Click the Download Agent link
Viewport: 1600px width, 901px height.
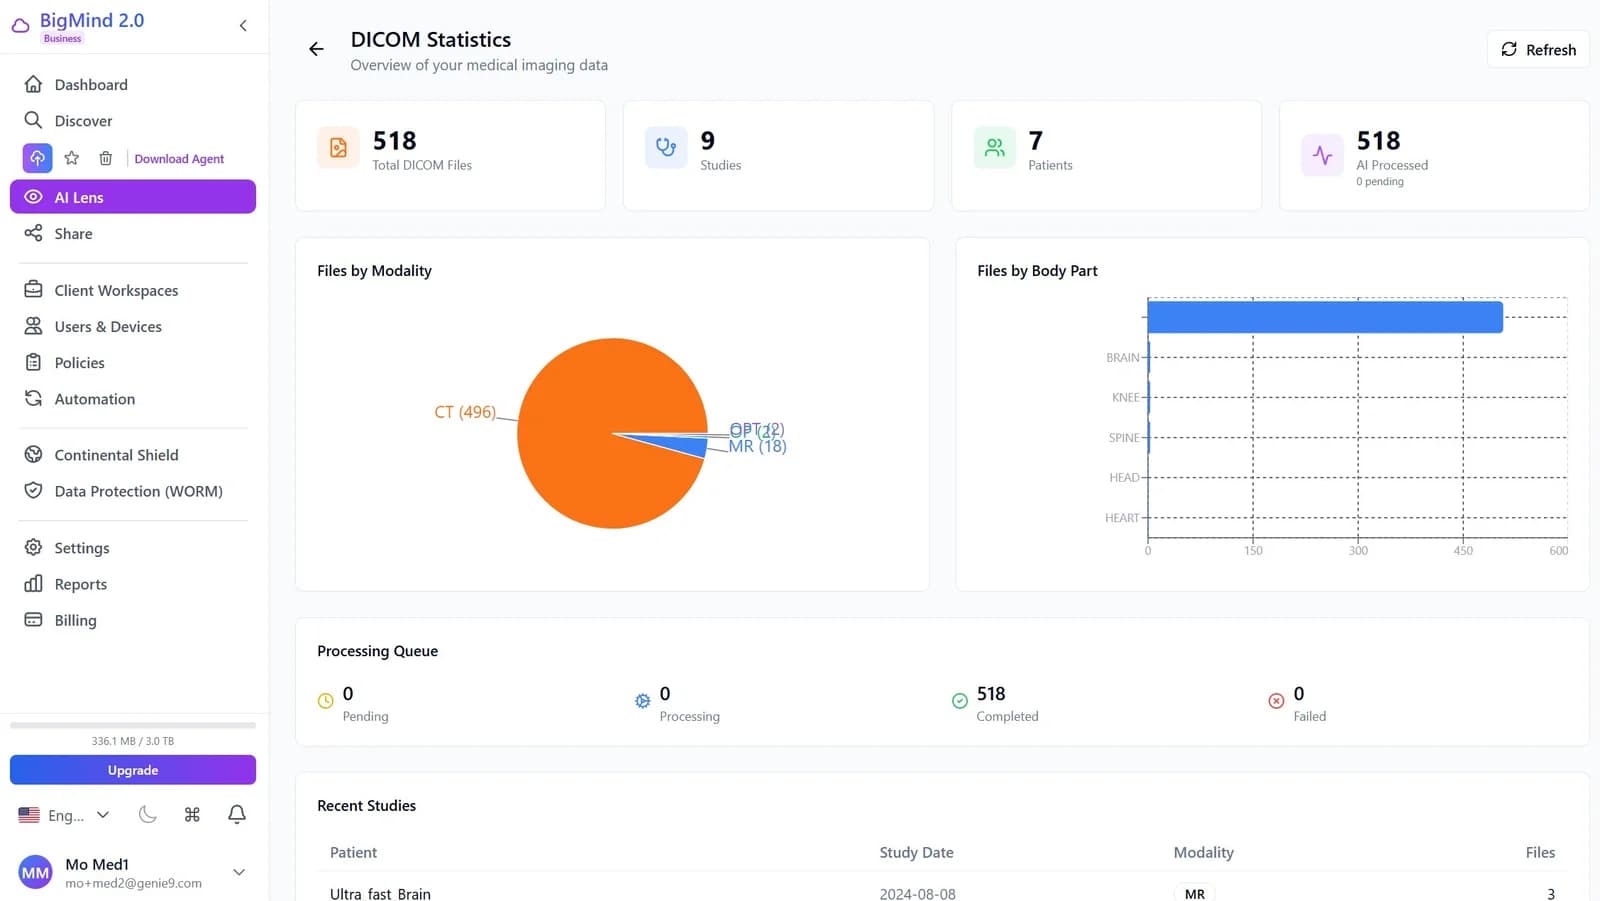179,158
